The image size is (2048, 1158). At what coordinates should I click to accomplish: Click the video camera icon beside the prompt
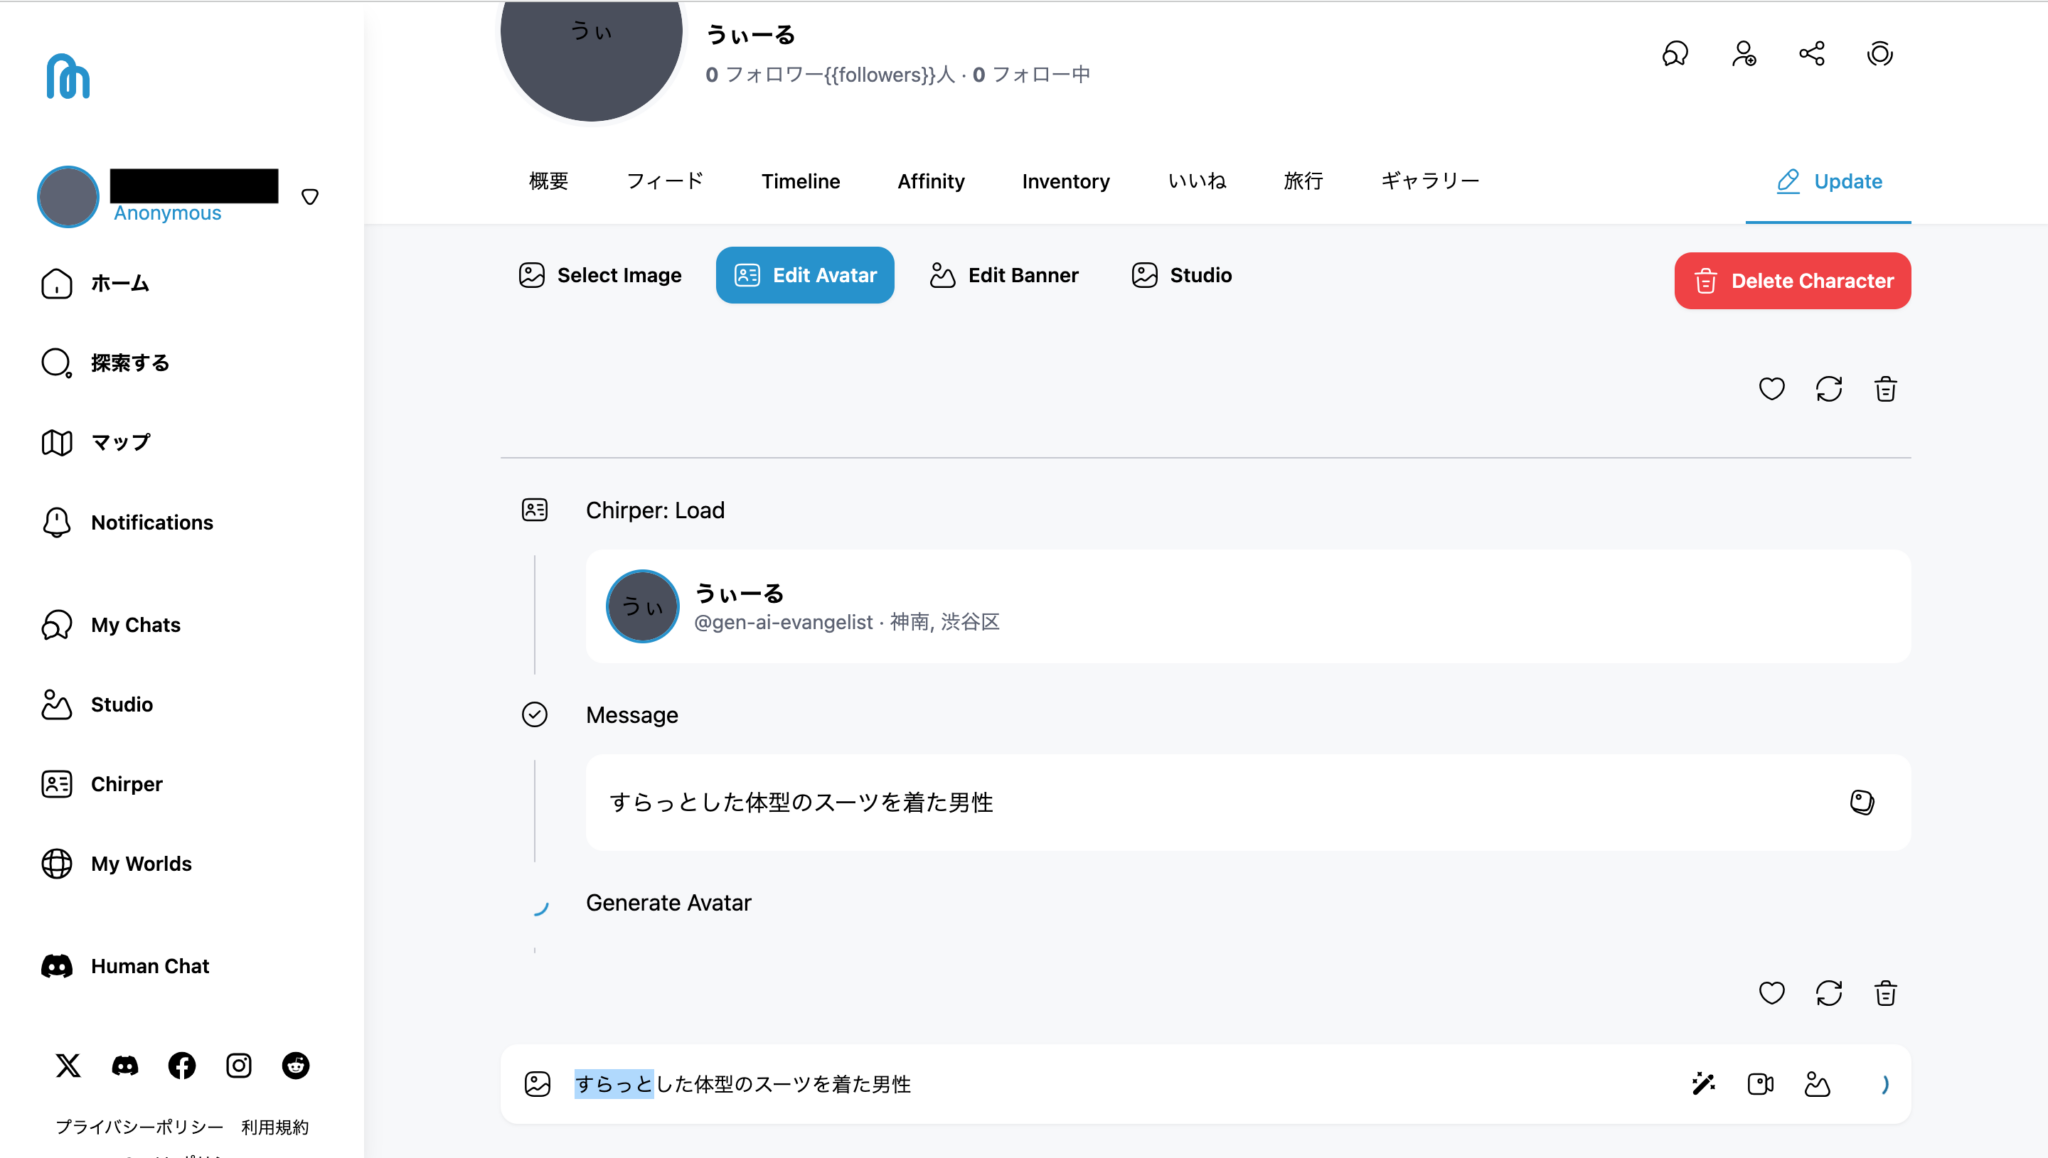[1760, 1083]
